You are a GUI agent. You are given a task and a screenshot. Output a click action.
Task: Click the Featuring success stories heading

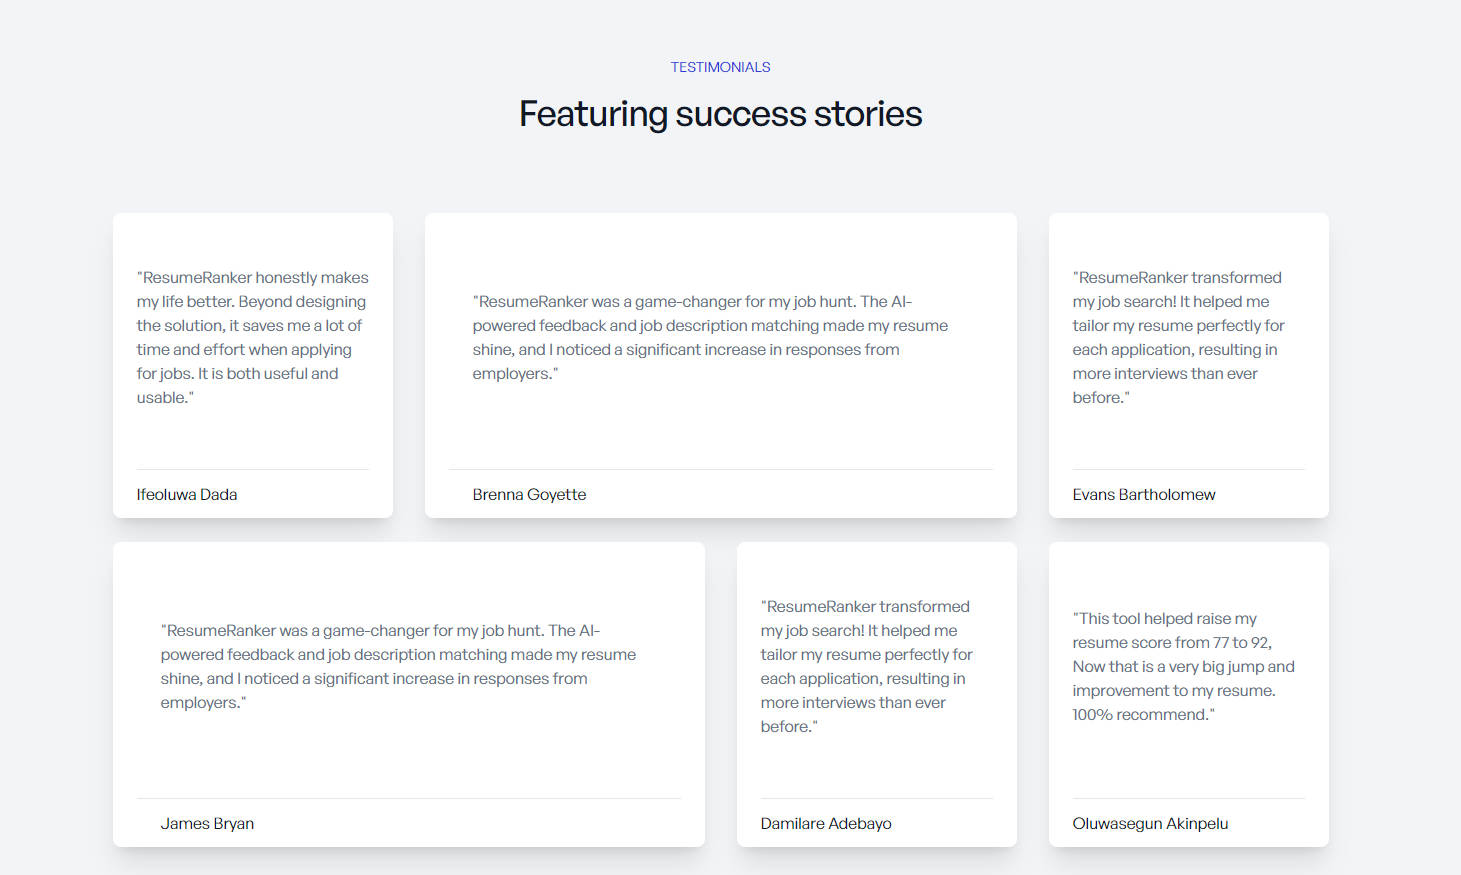[720, 114]
